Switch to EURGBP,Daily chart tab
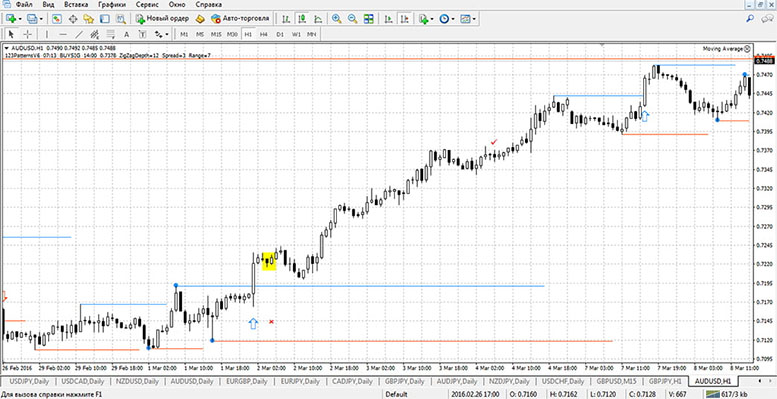 point(247,381)
